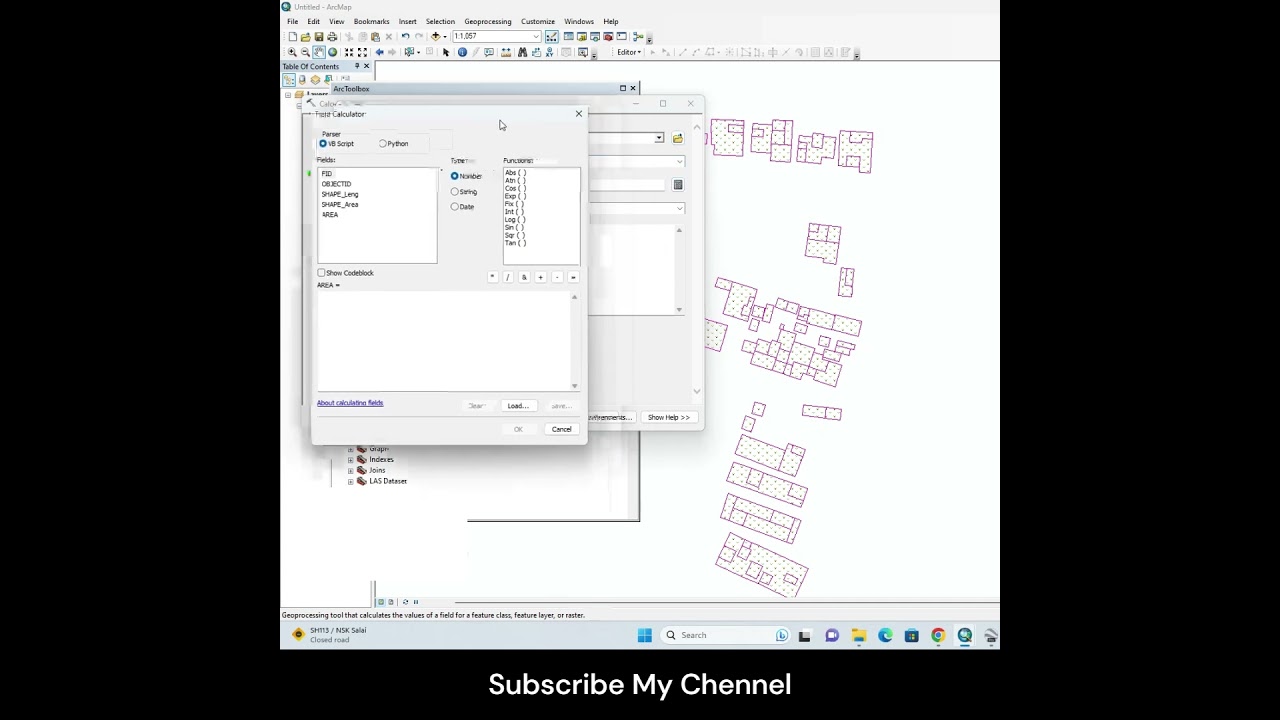Screen dimensions: 1280x720
Task: Open the Measure tool
Action: click(x=506, y=52)
